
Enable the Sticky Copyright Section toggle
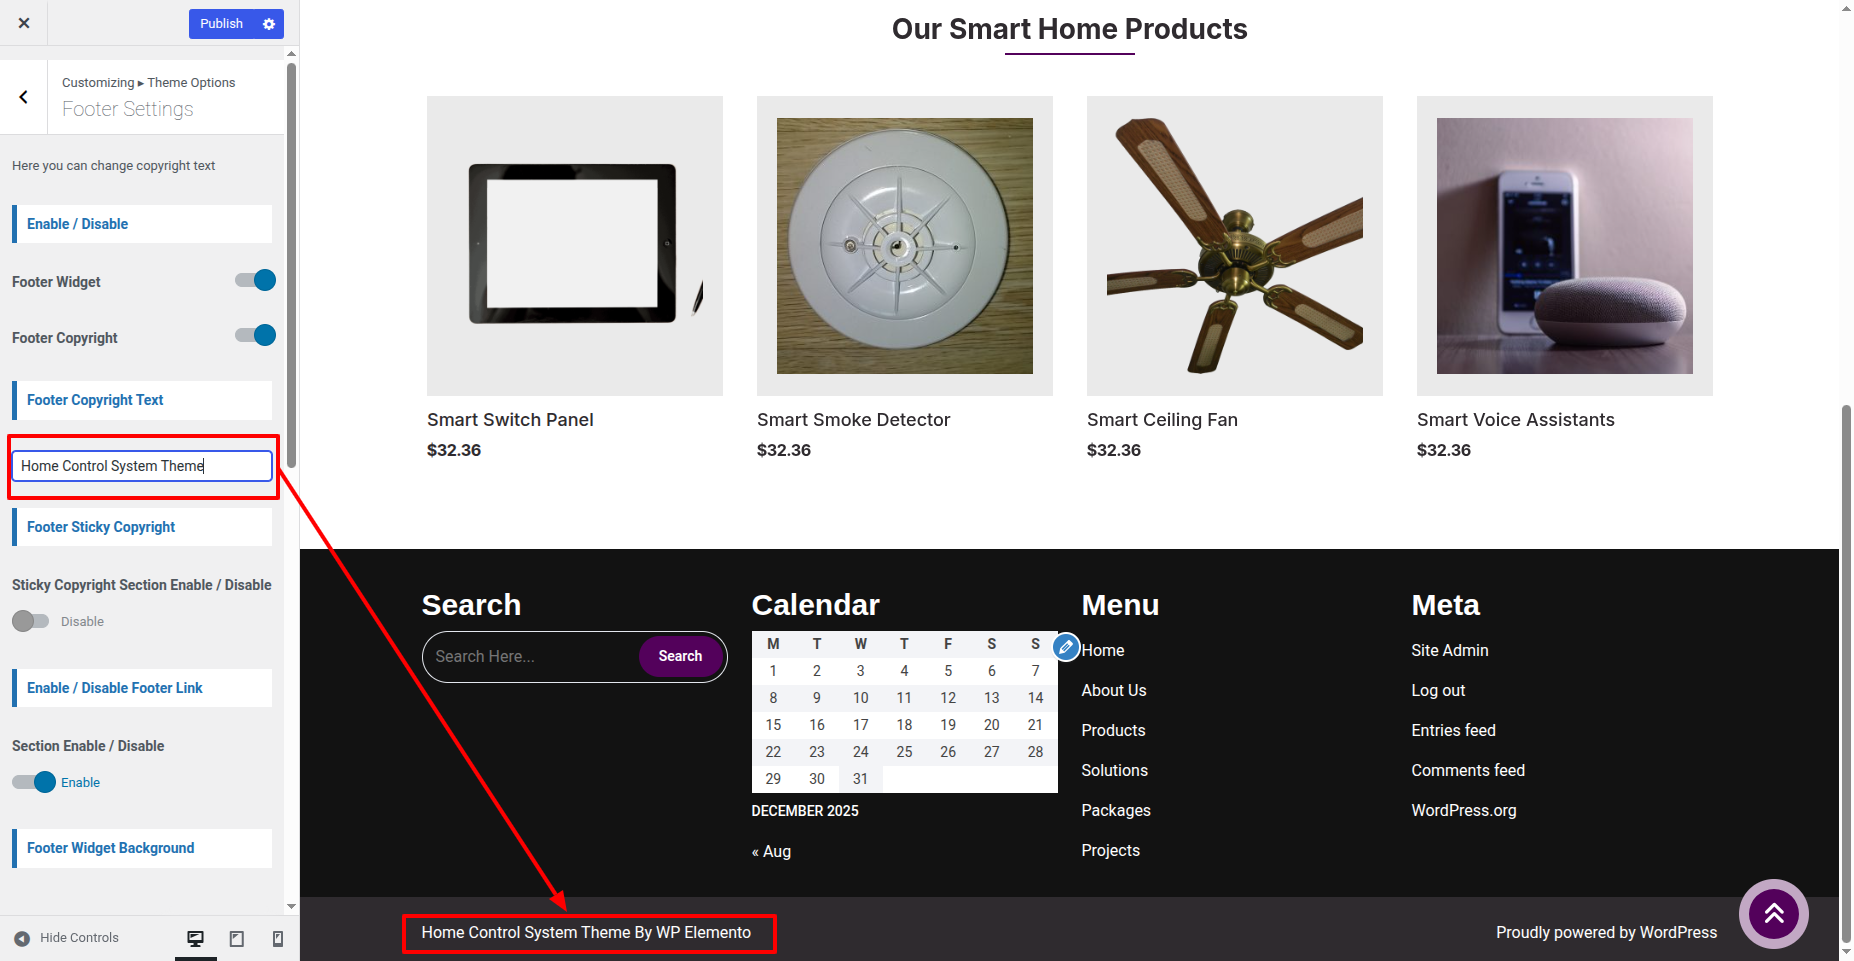(x=31, y=621)
